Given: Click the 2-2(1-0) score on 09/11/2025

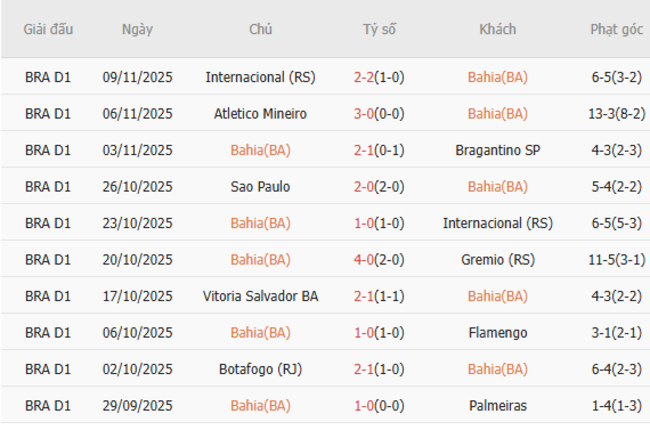Looking at the screenshot, I should [x=379, y=77].
